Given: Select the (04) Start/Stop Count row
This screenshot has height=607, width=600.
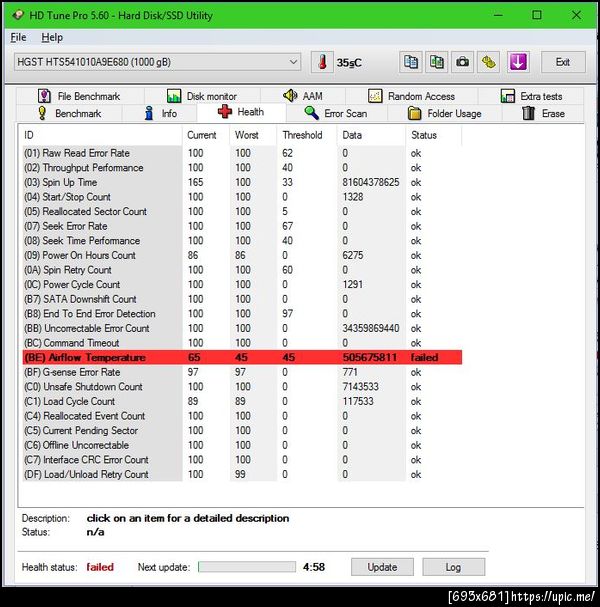Looking at the screenshot, I should (x=242, y=197).
